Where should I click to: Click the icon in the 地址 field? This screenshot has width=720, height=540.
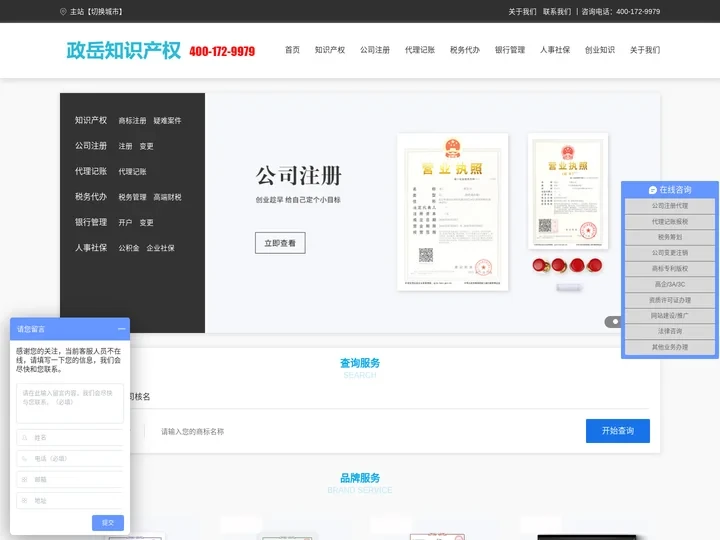click(25, 501)
